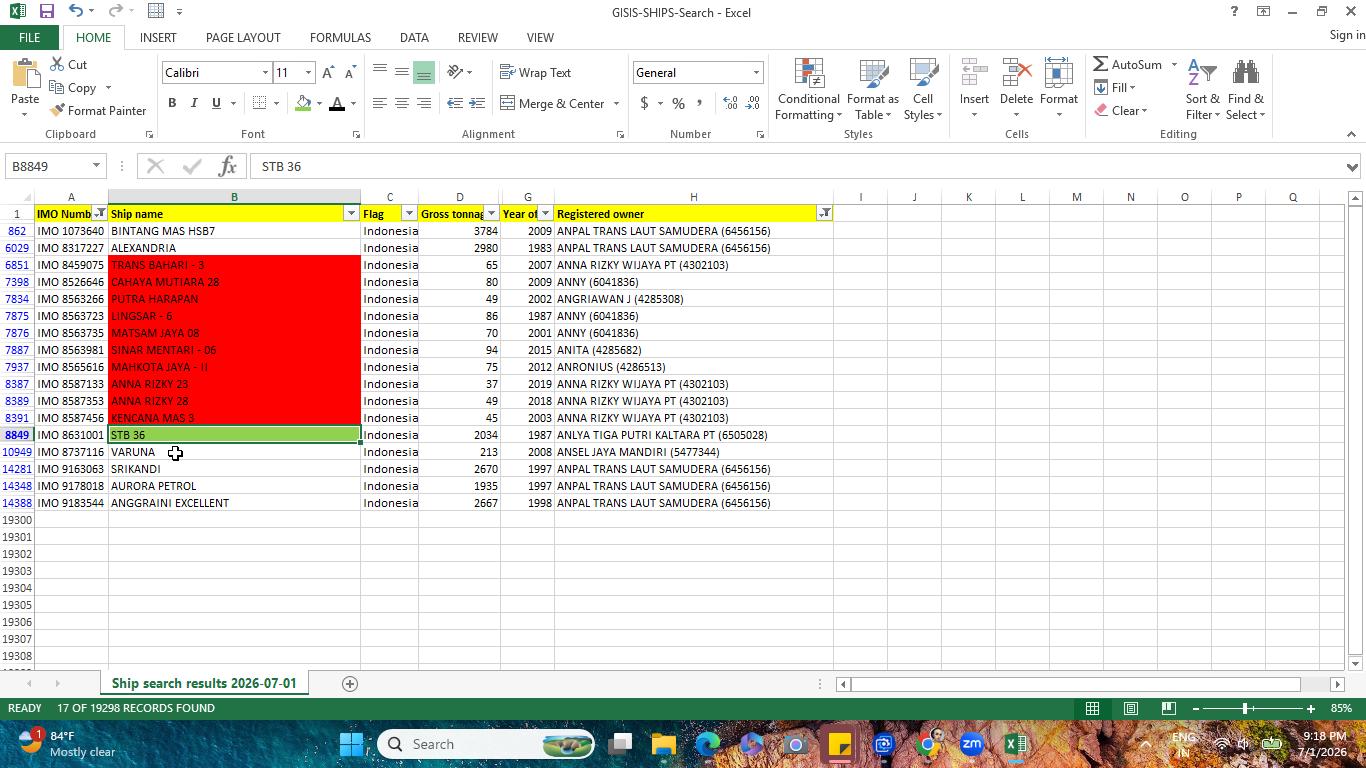Increase font size with the large A

pyautogui.click(x=328, y=73)
